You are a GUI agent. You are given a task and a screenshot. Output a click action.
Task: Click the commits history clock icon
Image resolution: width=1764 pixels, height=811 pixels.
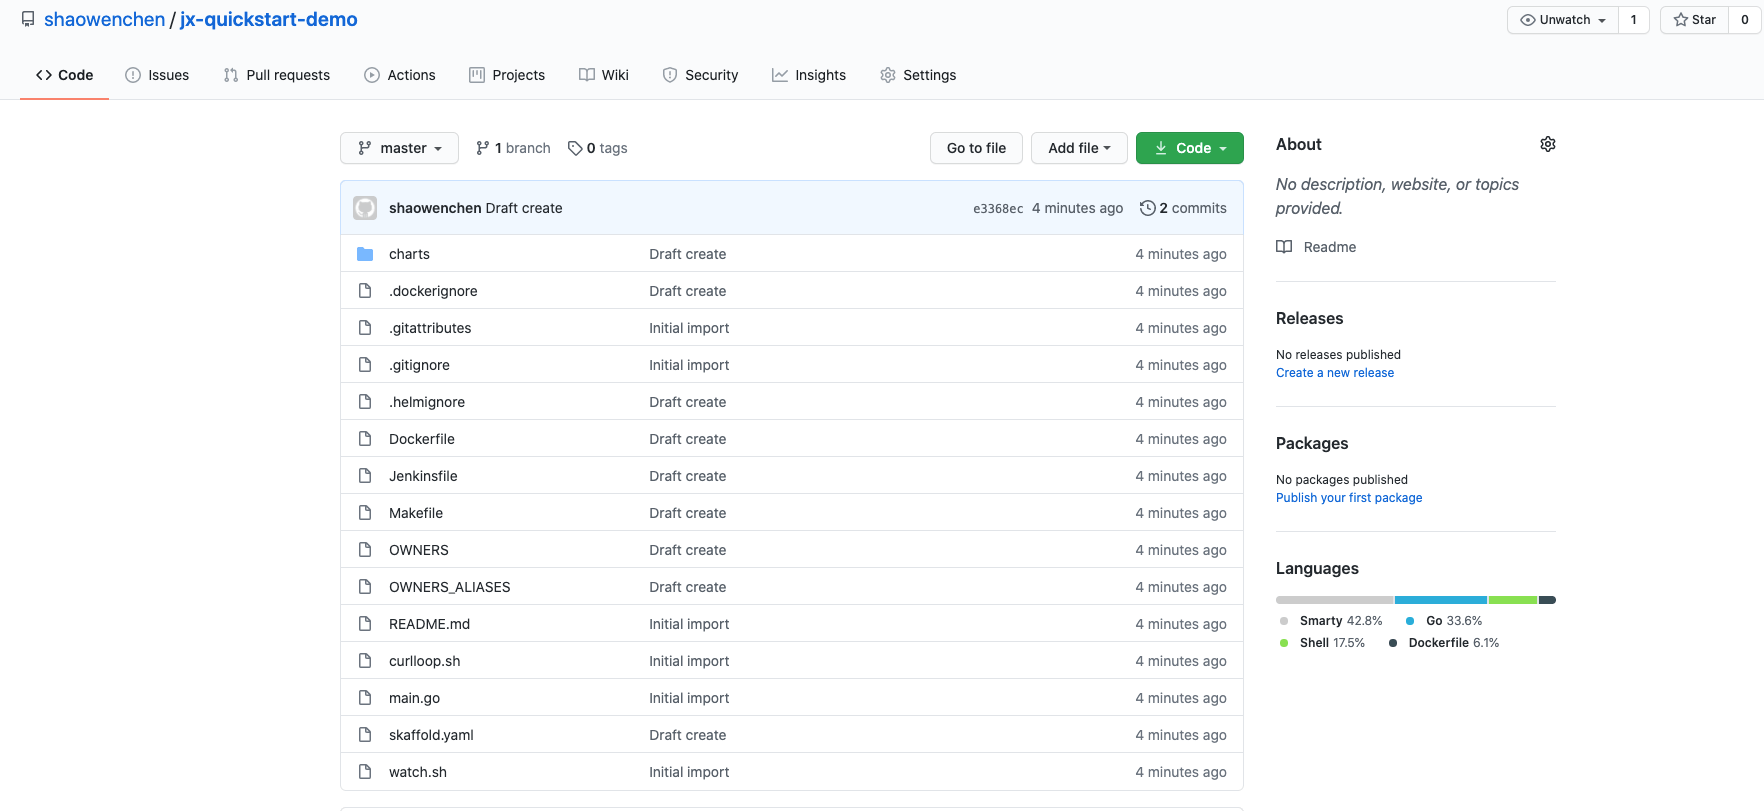click(1147, 208)
